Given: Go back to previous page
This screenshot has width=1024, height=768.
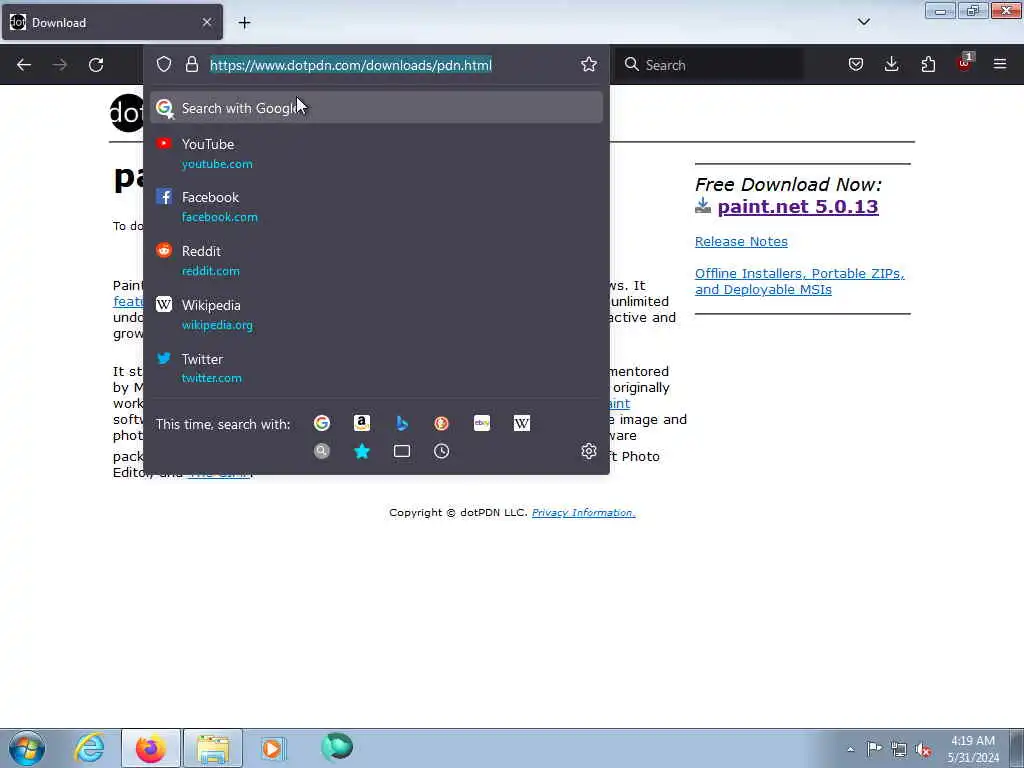Looking at the screenshot, I should (x=24, y=65).
